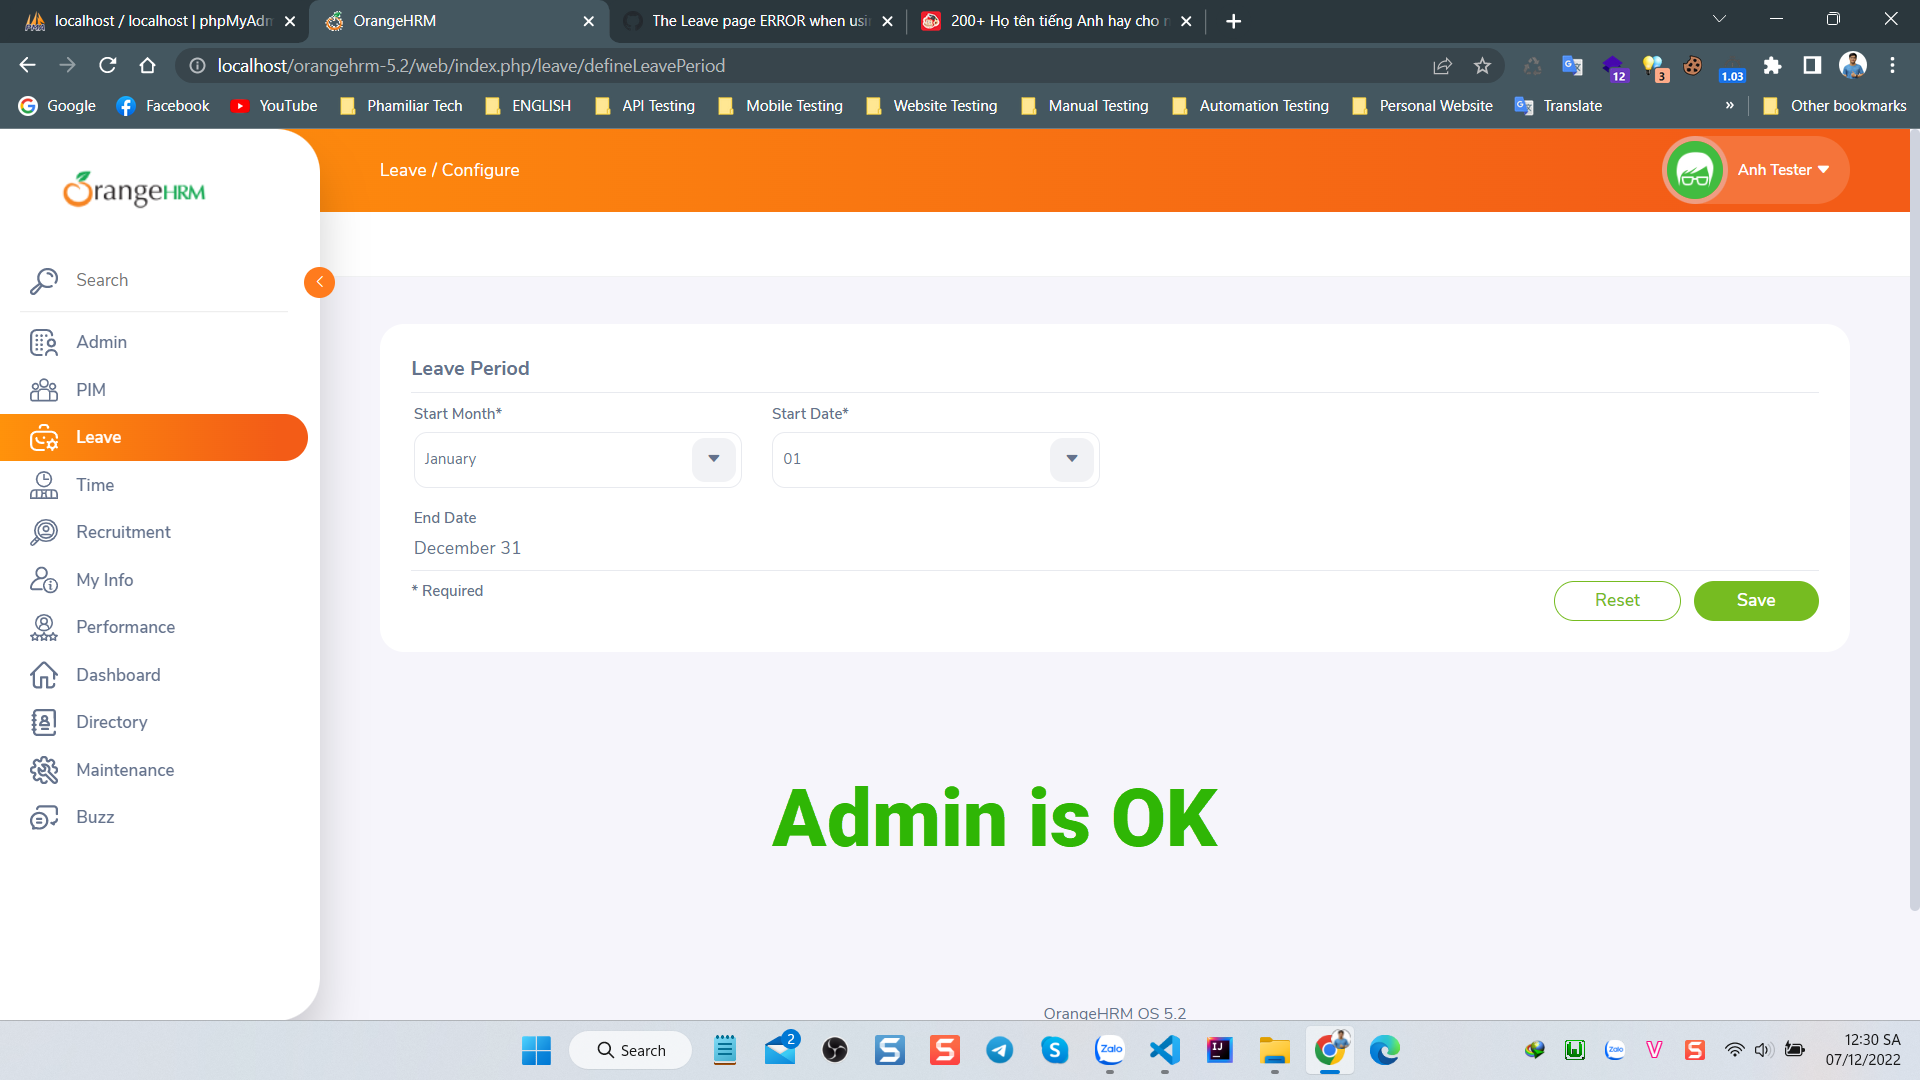
Task: Open the Dashboard home icon
Action: coord(43,675)
